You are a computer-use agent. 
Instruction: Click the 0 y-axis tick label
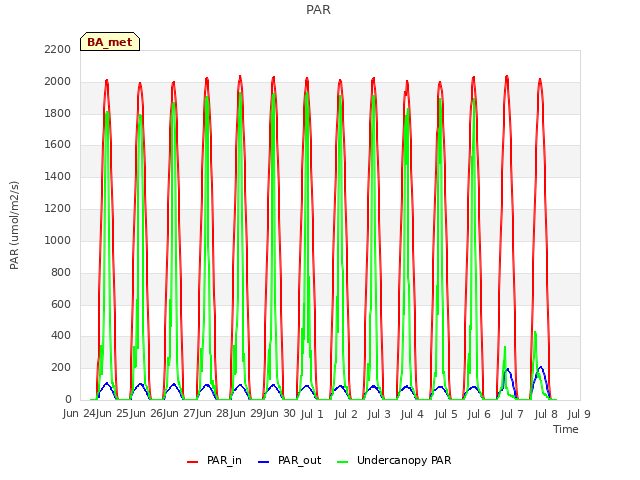coord(68,399)
